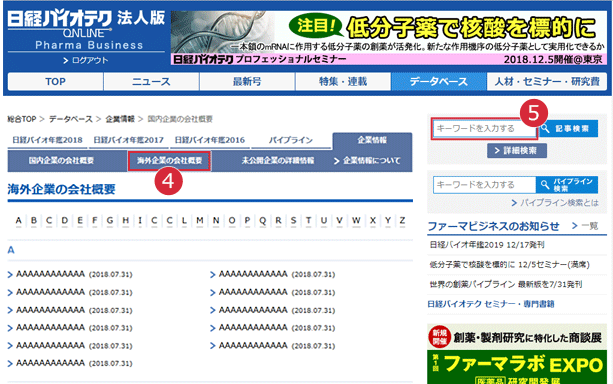
Task: Jump to letter X in the index
Action: [373, 221]
